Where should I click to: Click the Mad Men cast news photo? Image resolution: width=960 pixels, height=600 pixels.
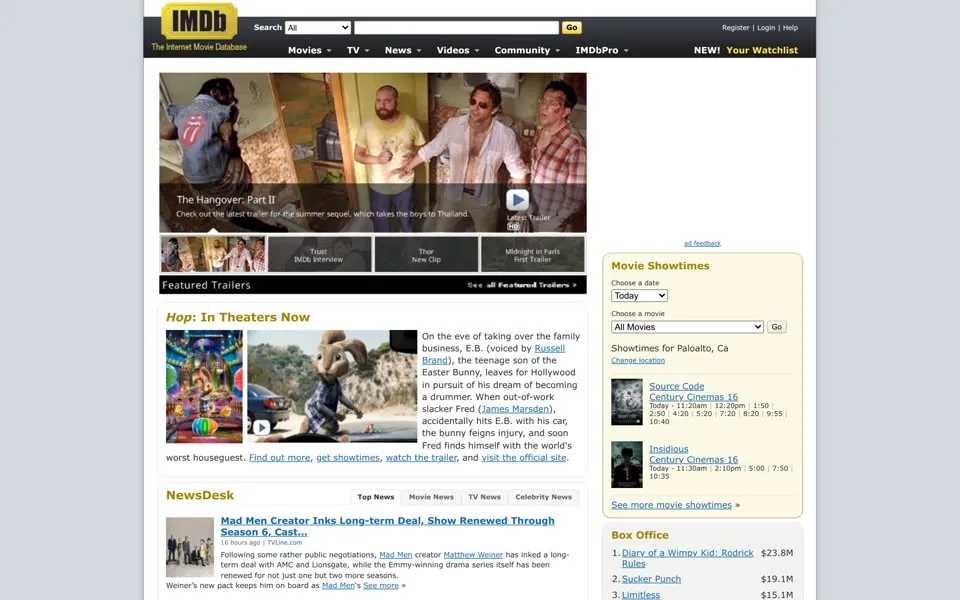190,547
